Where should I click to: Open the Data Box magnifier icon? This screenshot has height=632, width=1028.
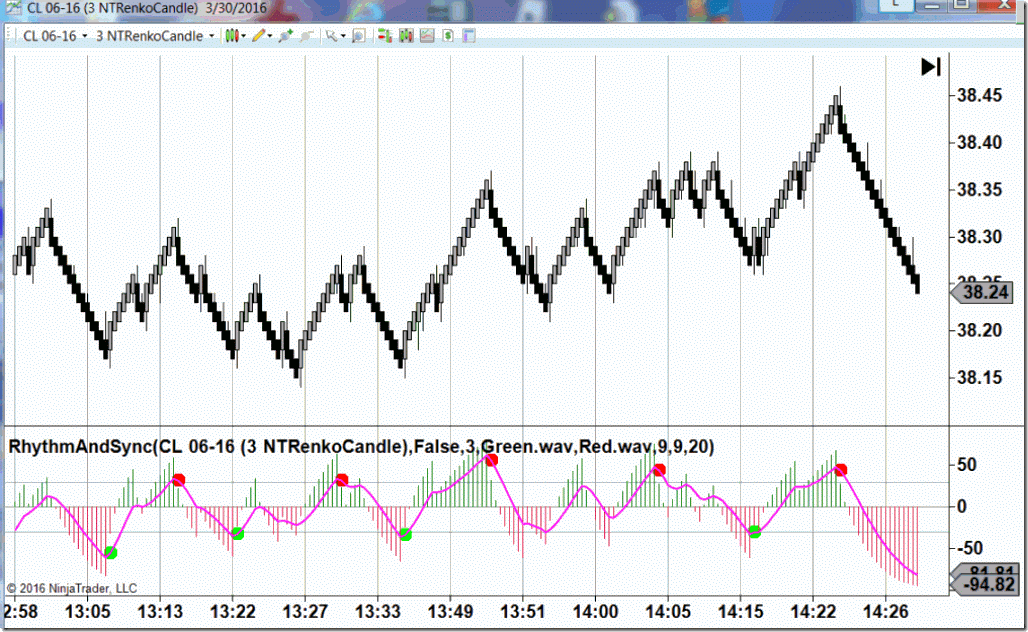tap(358, 36)
